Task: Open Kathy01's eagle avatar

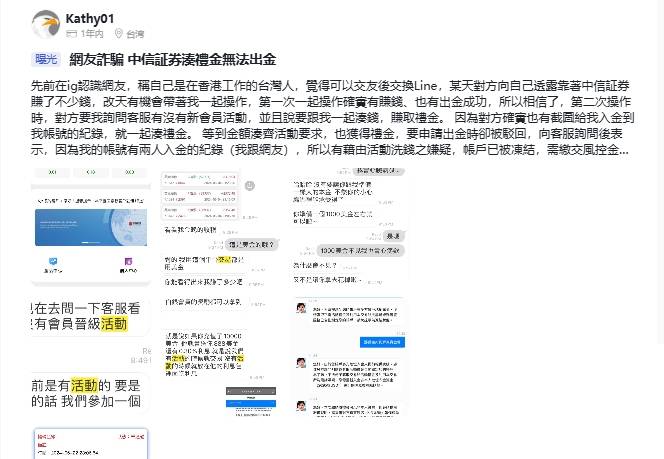Action: pos(46,24)
